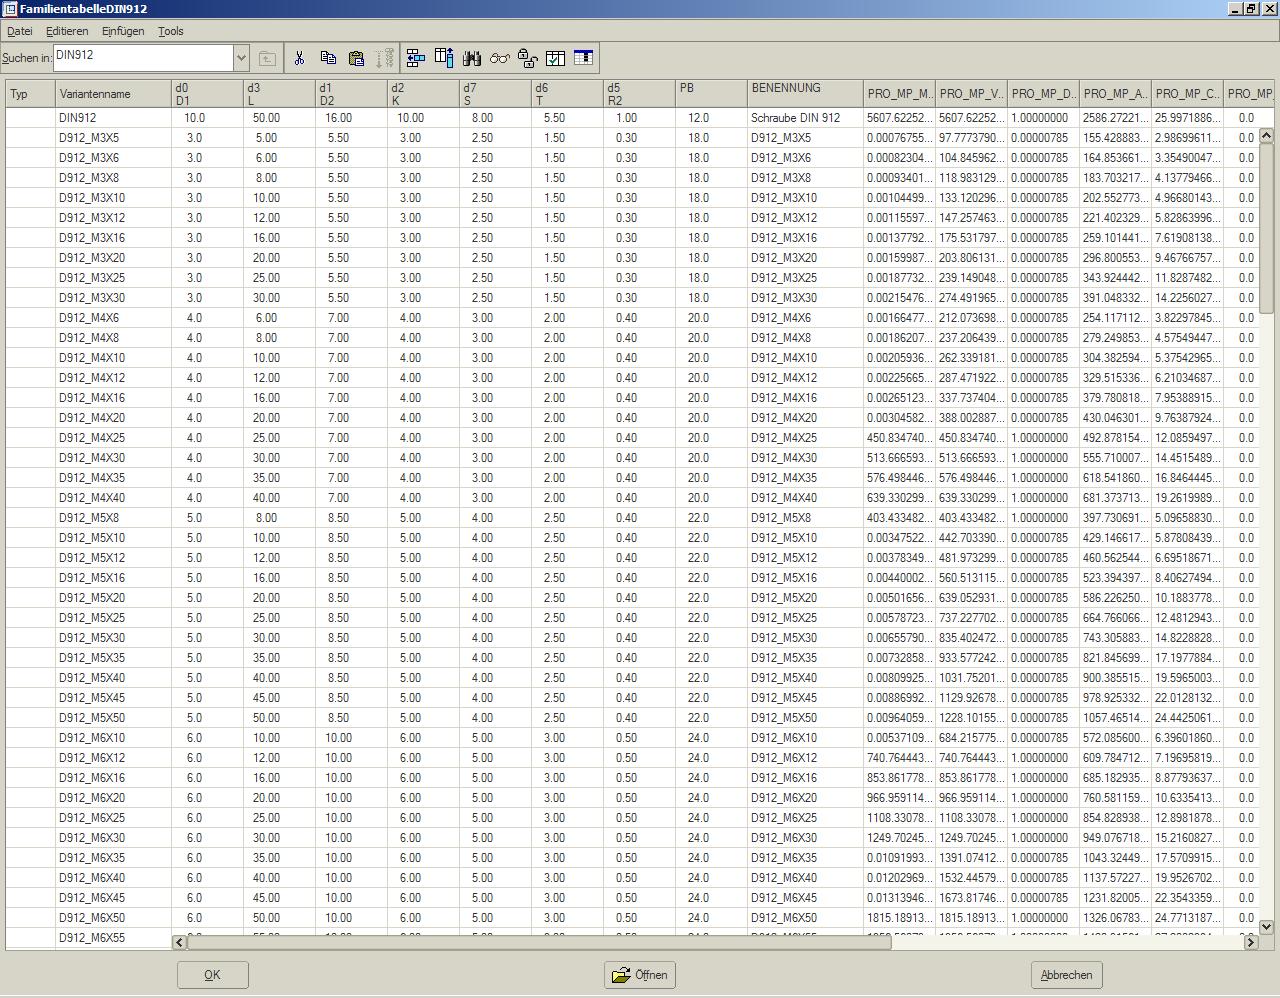Click the d1 D2 value in row D912_M6X20

pyautogui.click(x=338, y=798)
